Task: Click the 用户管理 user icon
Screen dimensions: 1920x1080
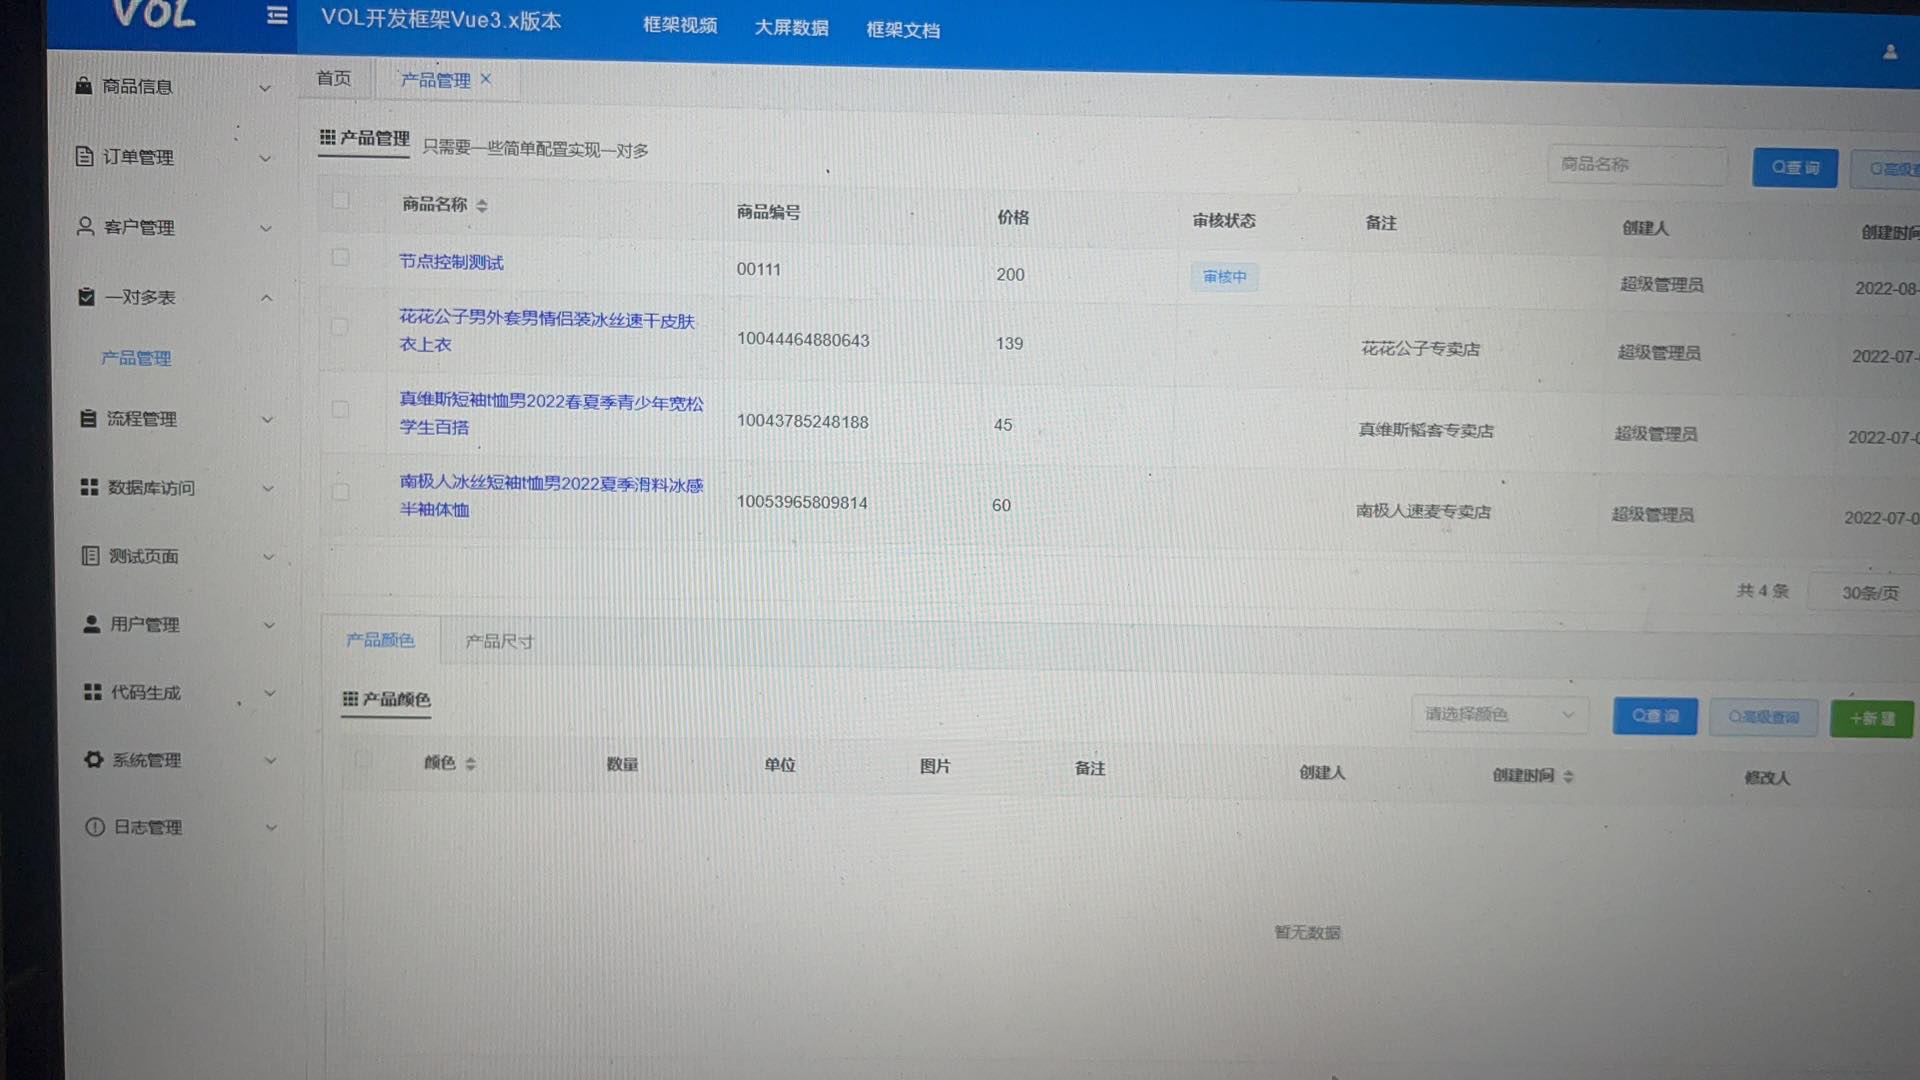Action: (x=91, y=624)
